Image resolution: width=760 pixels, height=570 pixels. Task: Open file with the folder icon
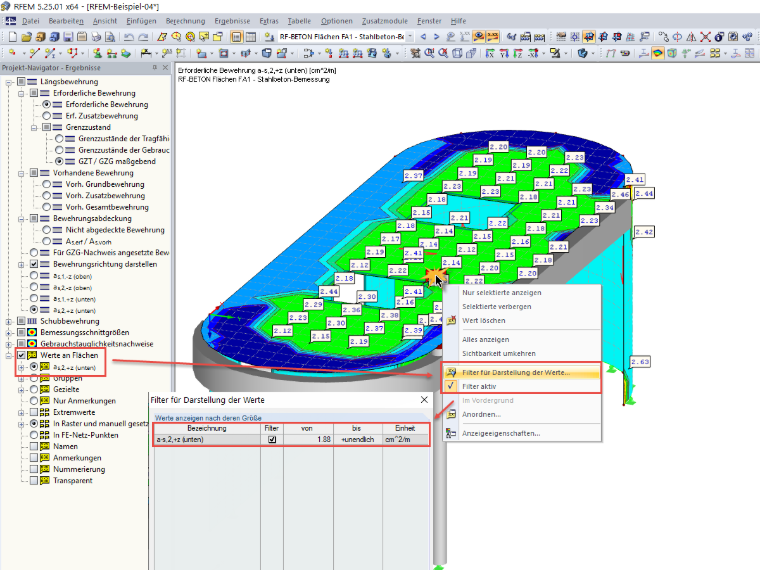coord(26,37)
